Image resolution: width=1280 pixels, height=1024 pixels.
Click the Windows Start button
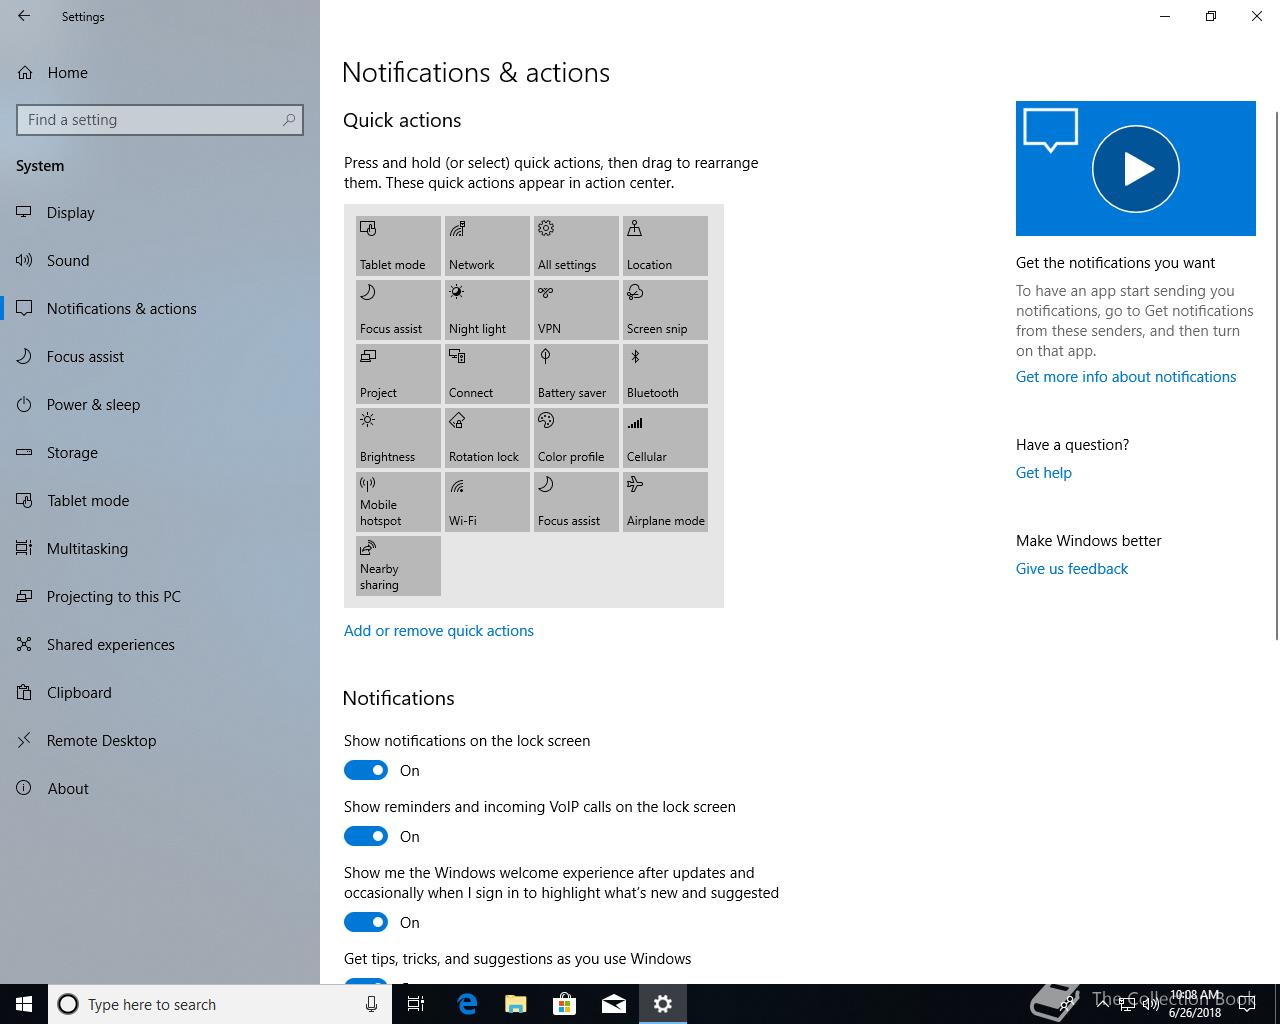[24, 1004]
